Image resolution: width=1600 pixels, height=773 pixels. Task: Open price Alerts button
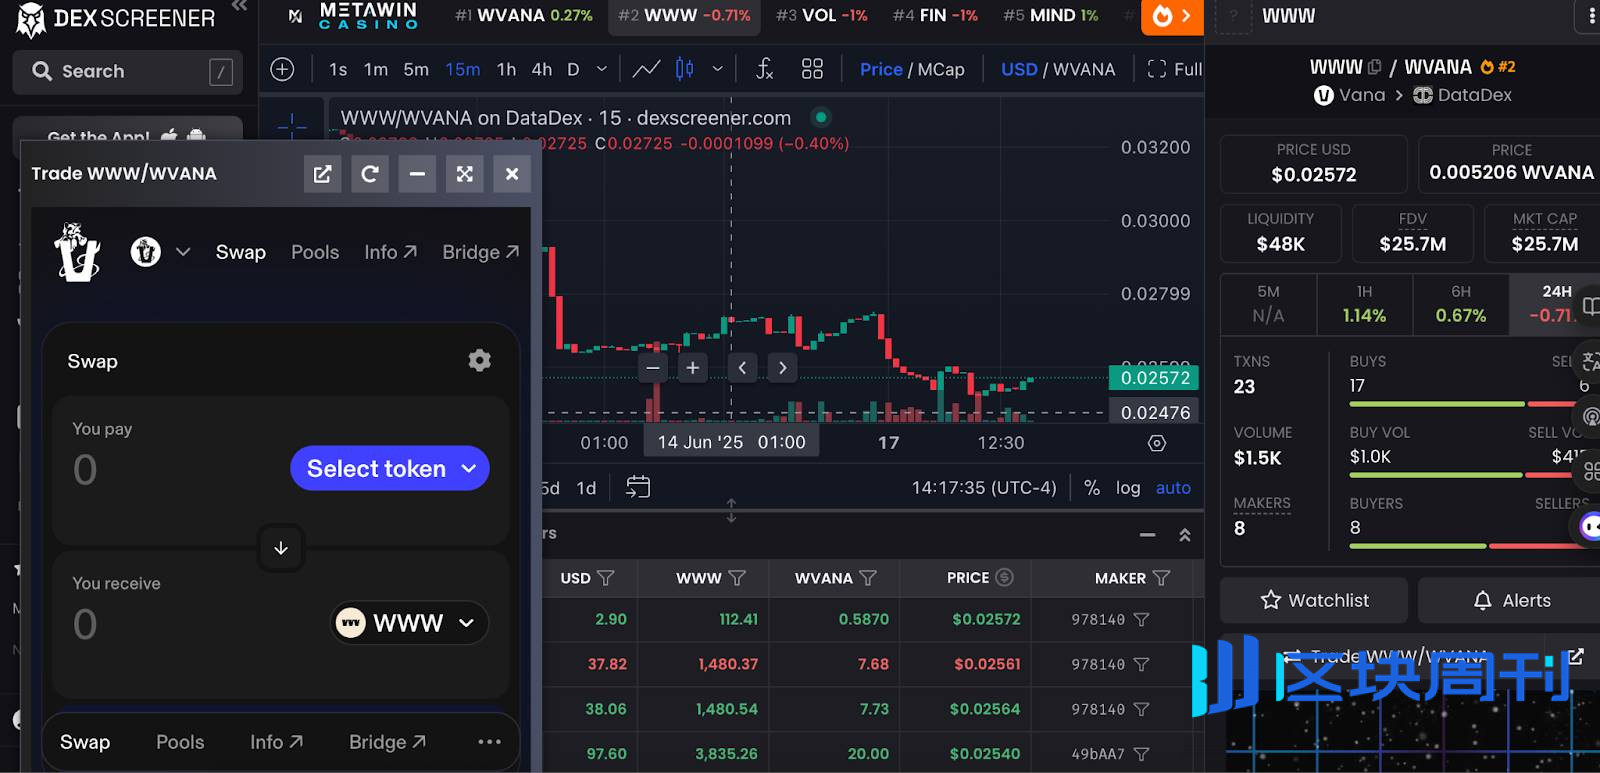click(x=1510, y=600)
